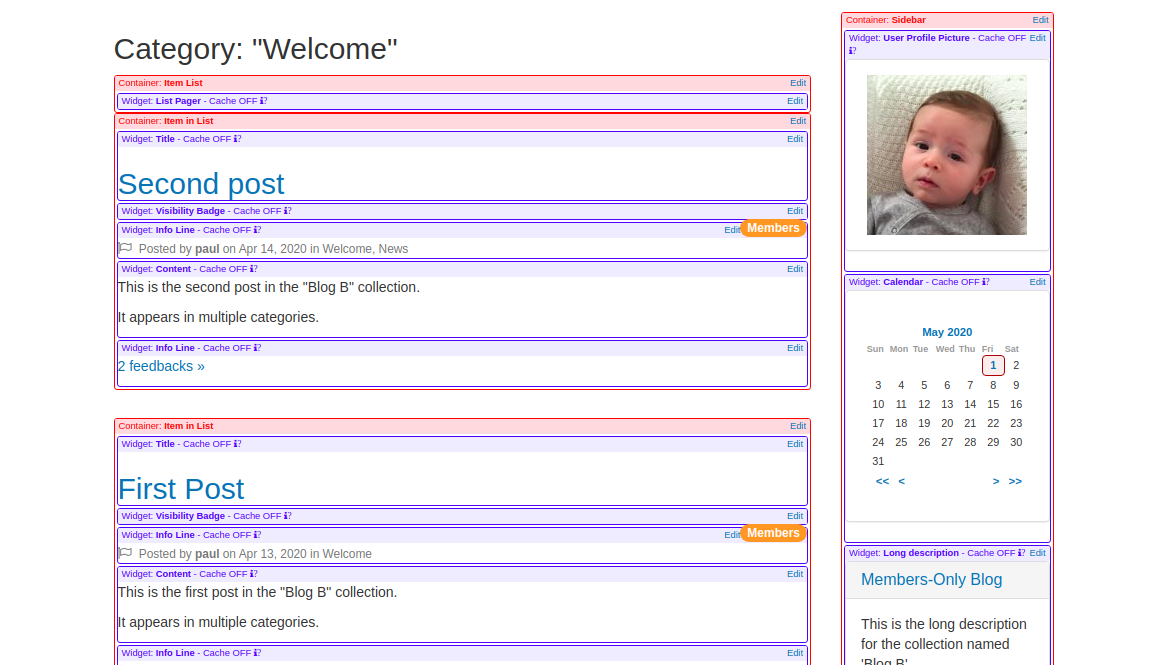Screen dimensions: 1167x665
Task: Click cache info icon on First Post Content widget
Action: tap(254, 574)
